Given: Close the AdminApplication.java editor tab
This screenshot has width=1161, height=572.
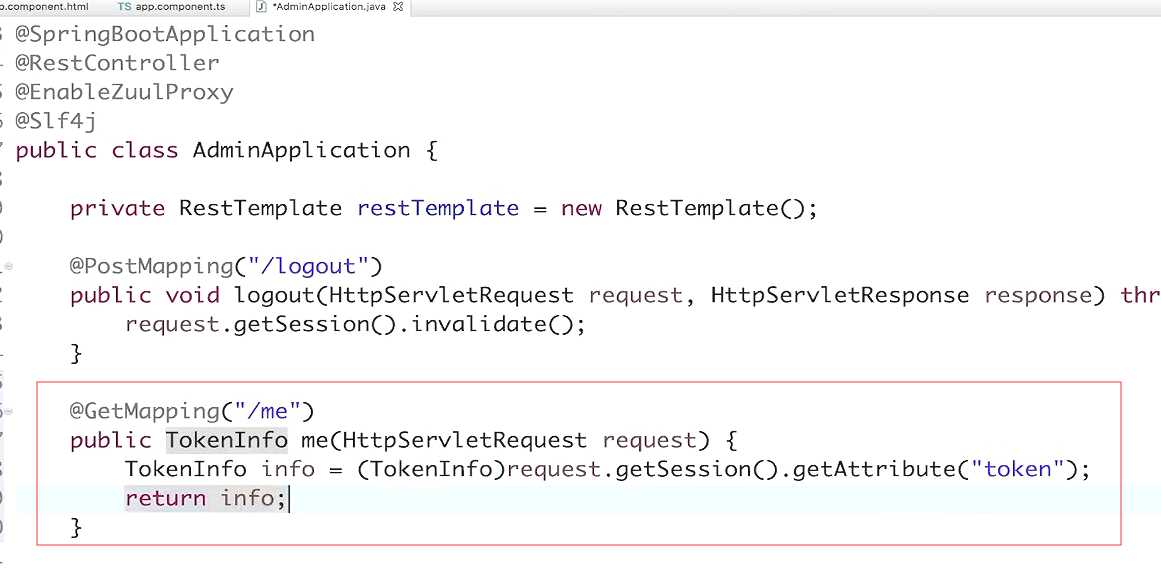Looking at the screenshot, I should [399, 7].
